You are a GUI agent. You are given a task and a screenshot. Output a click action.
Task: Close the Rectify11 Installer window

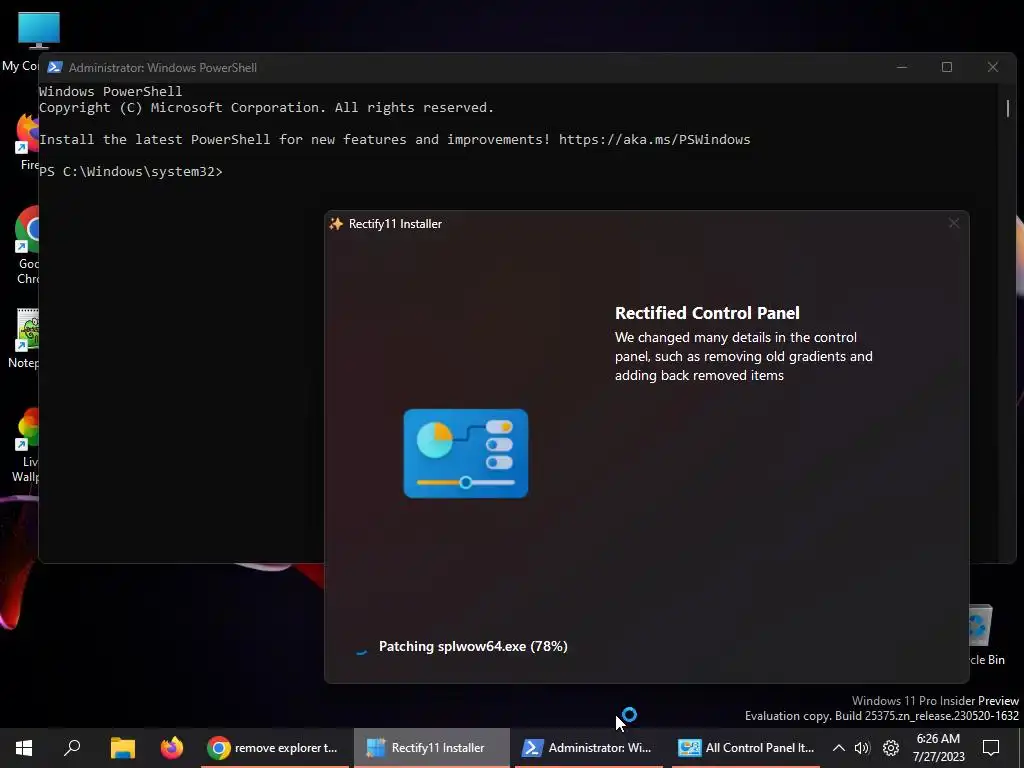(x=953, y=223)
